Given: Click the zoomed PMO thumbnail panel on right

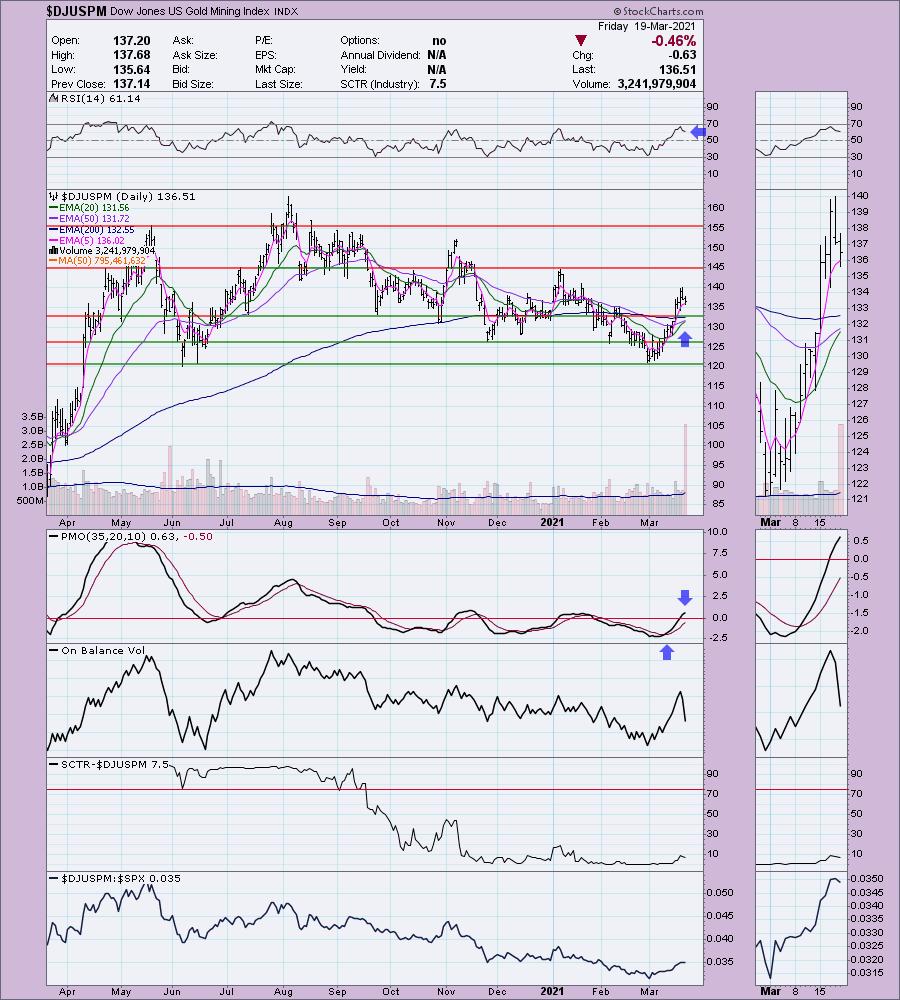Looking at the screenshot, I should coord(802,586).
